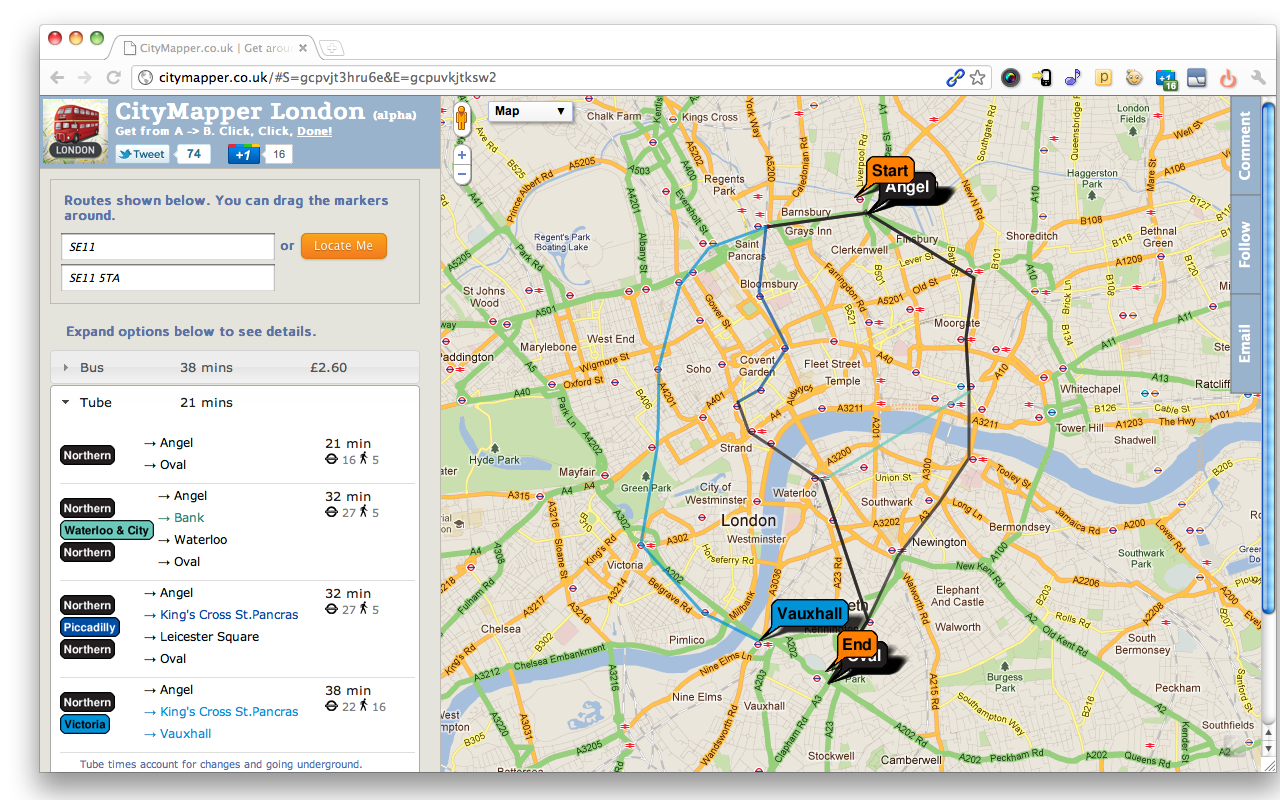Click the Piccadilly line badge
Screen dimensions: 1280x800
point(90,627)
